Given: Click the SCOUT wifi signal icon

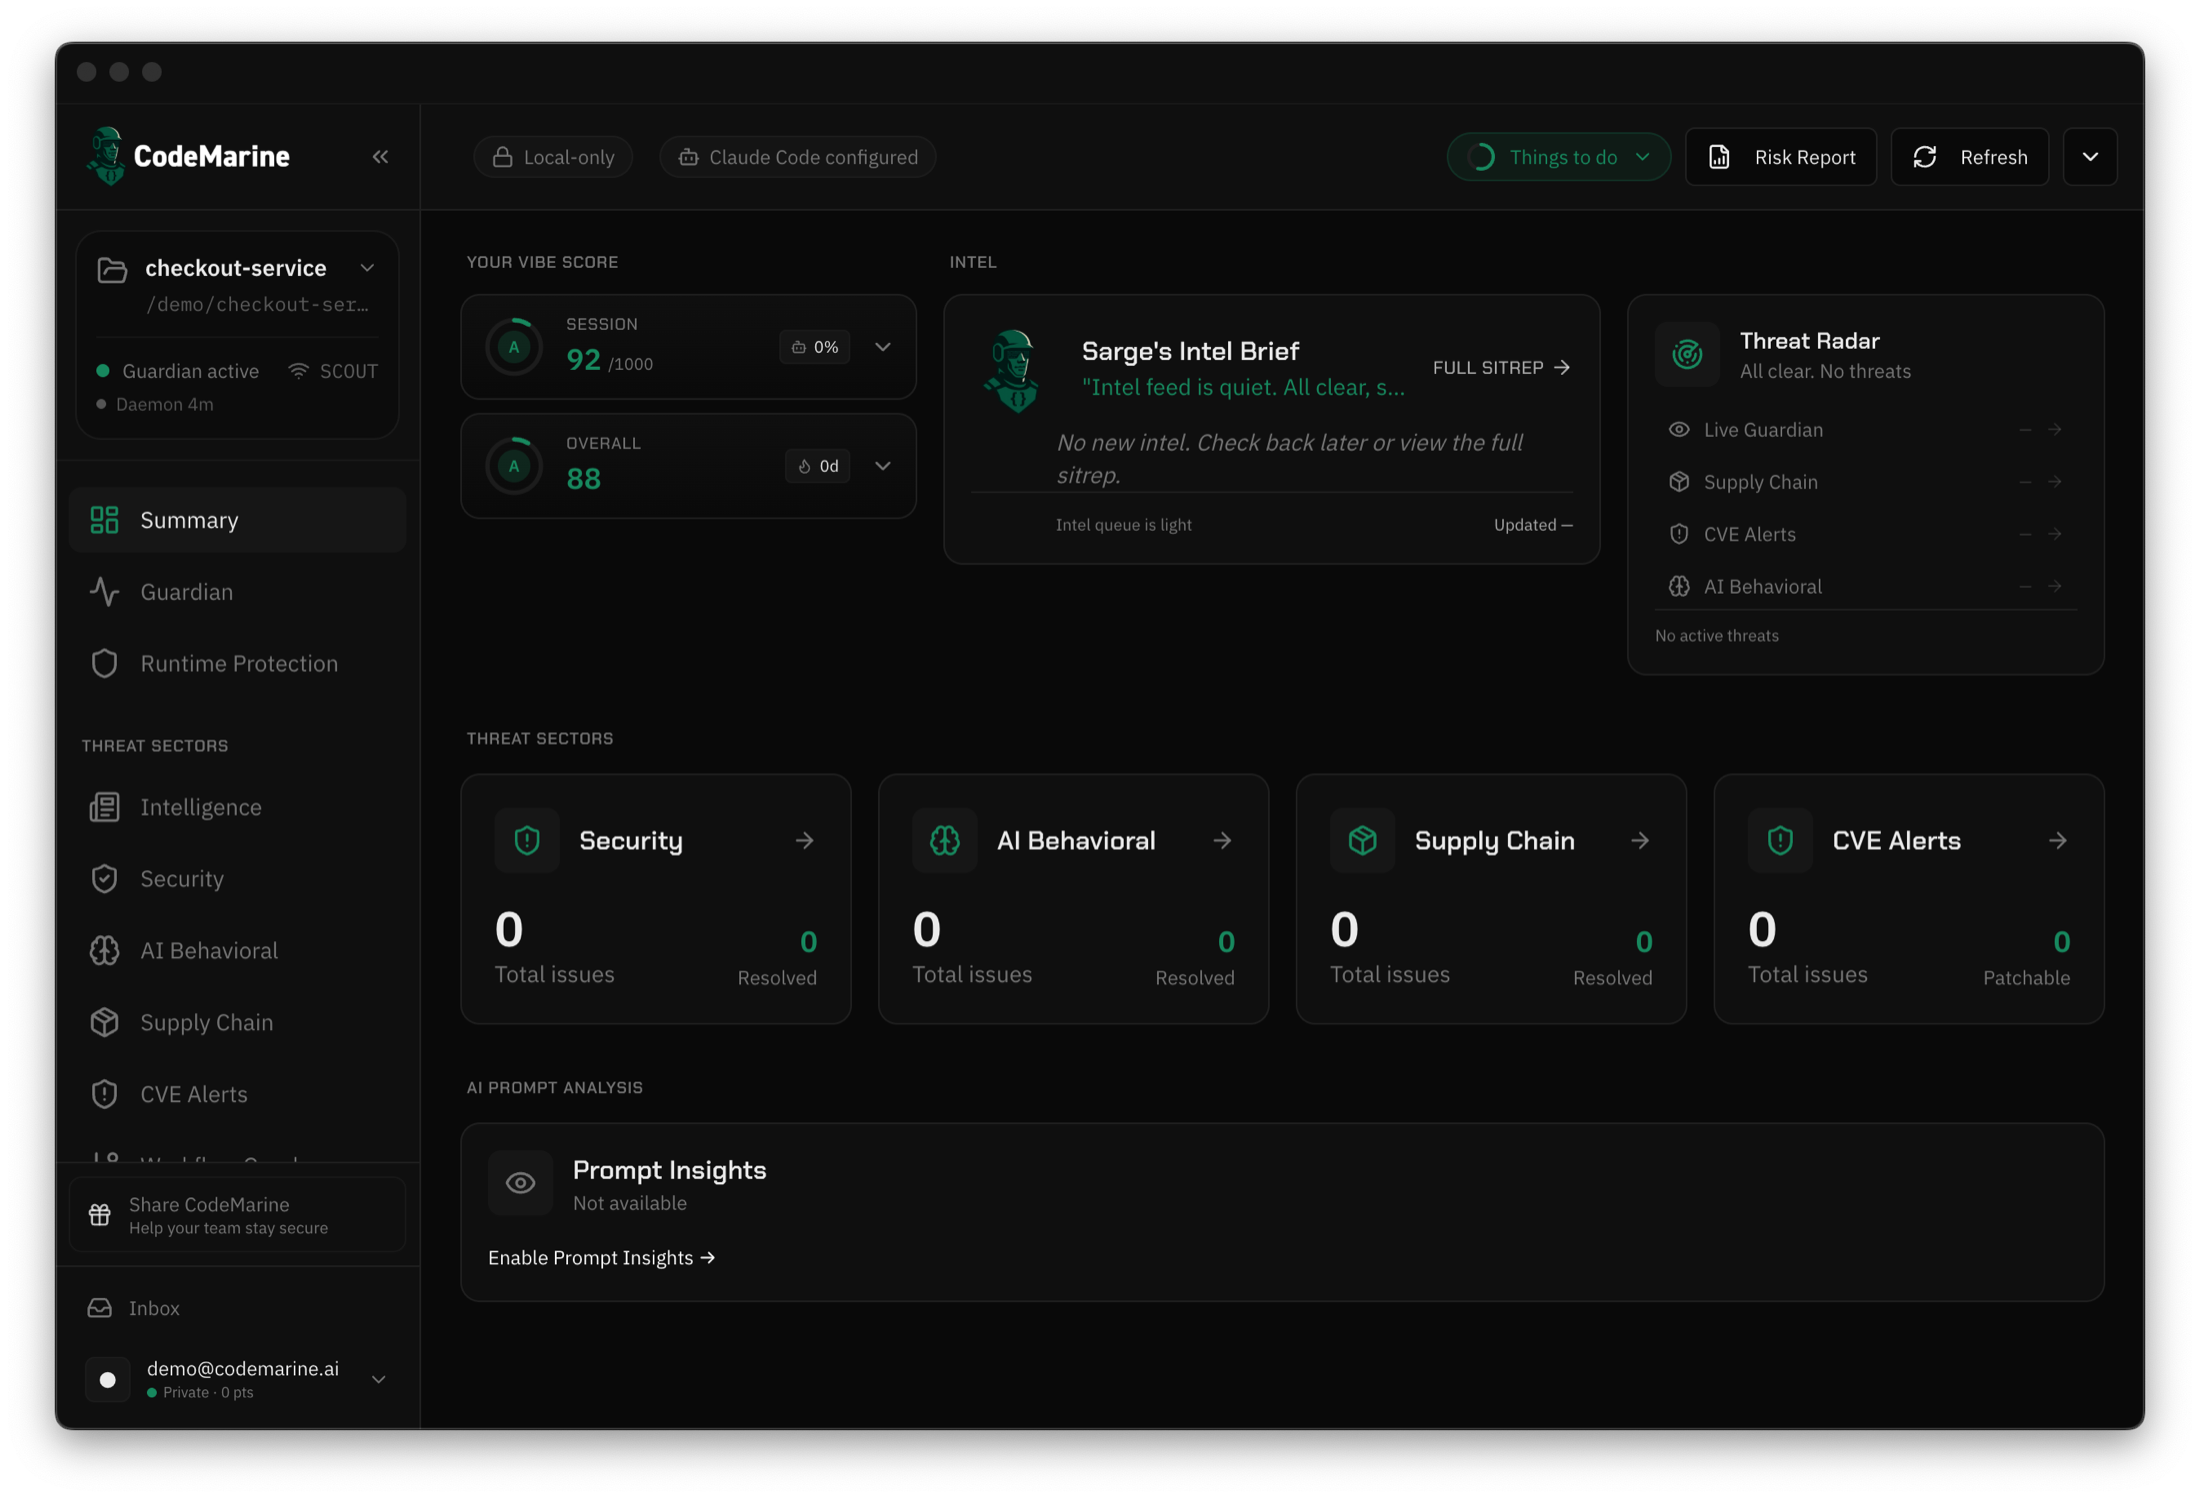Looking at the screenshot, I should click(x=299, y=371).
